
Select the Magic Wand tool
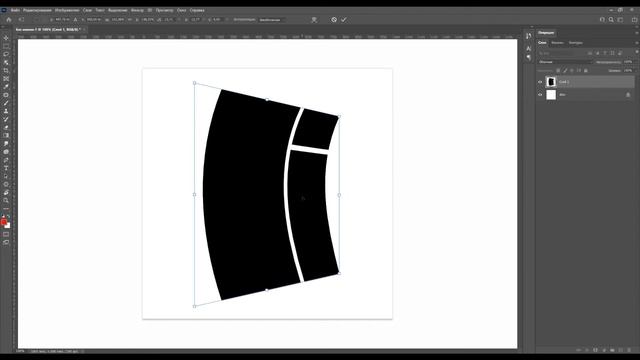click(6, 62)
